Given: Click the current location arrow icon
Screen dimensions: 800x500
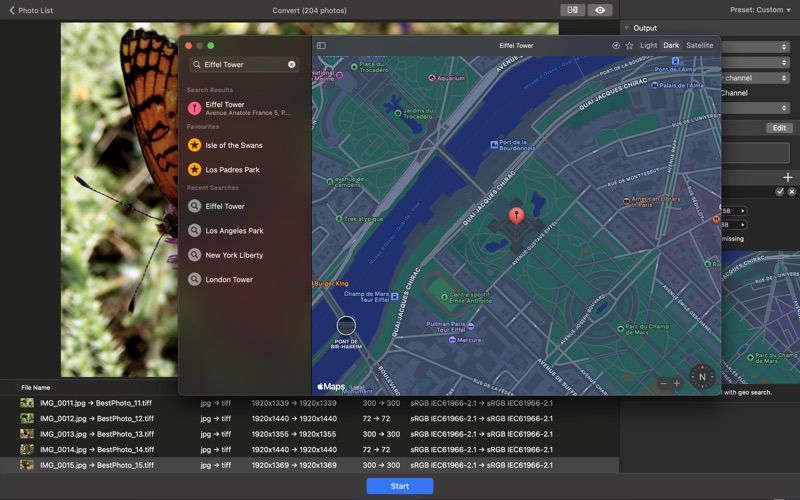Looking at the screenshot, I should click(x=616, y=45).
